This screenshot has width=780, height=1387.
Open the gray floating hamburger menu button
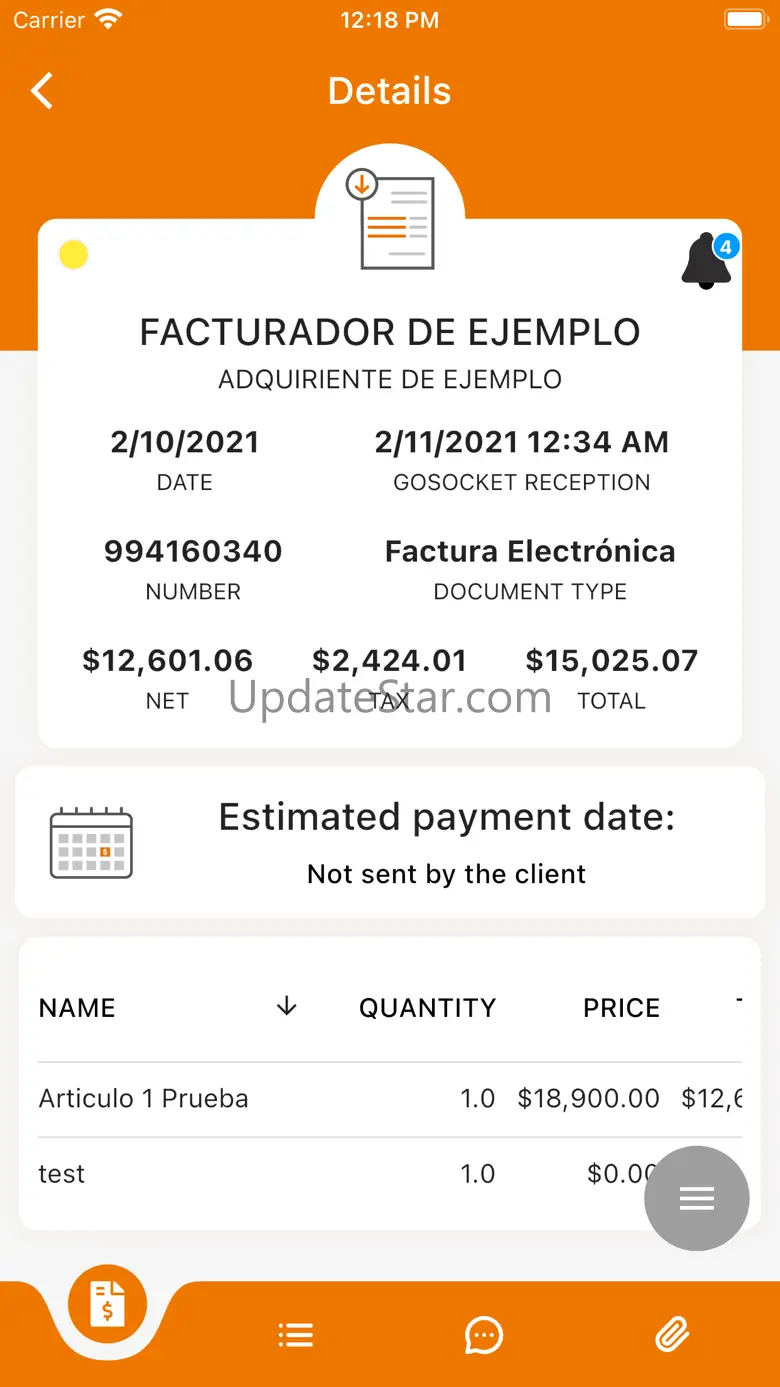click(697, 1198)
